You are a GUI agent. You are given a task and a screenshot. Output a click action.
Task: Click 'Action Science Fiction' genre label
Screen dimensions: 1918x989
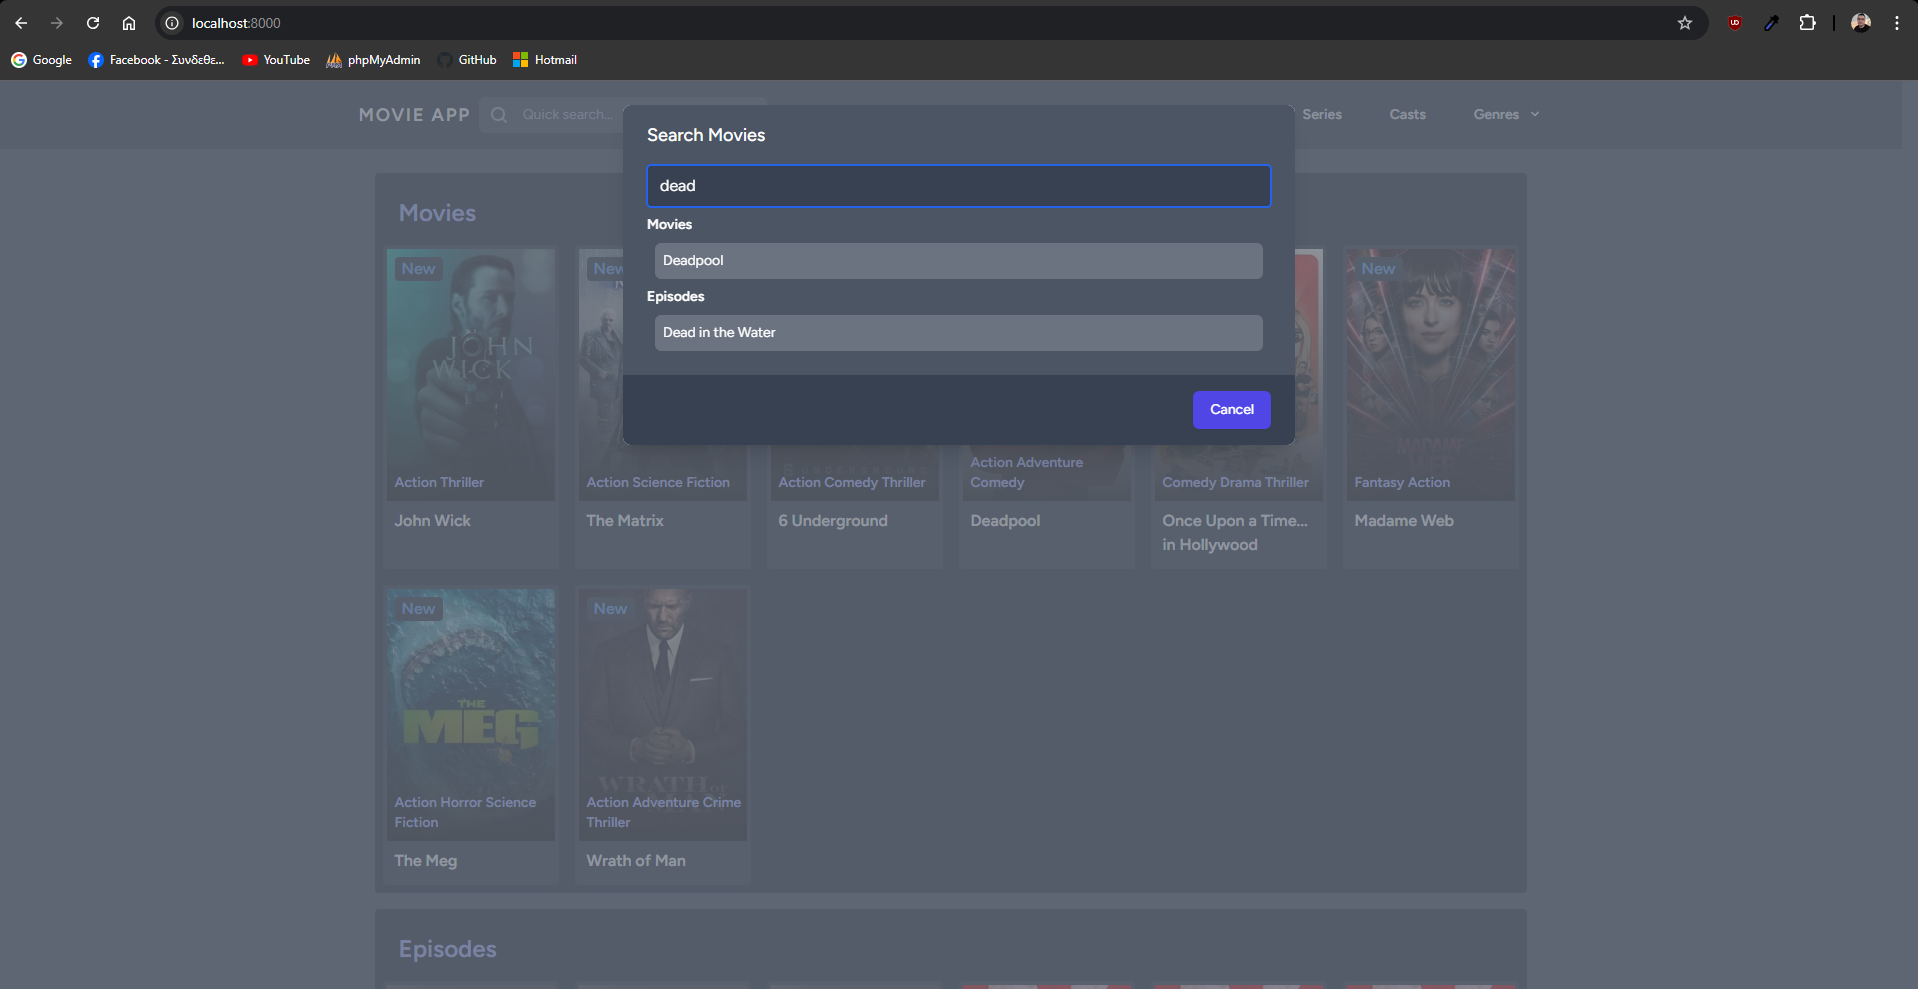(658, 483)
